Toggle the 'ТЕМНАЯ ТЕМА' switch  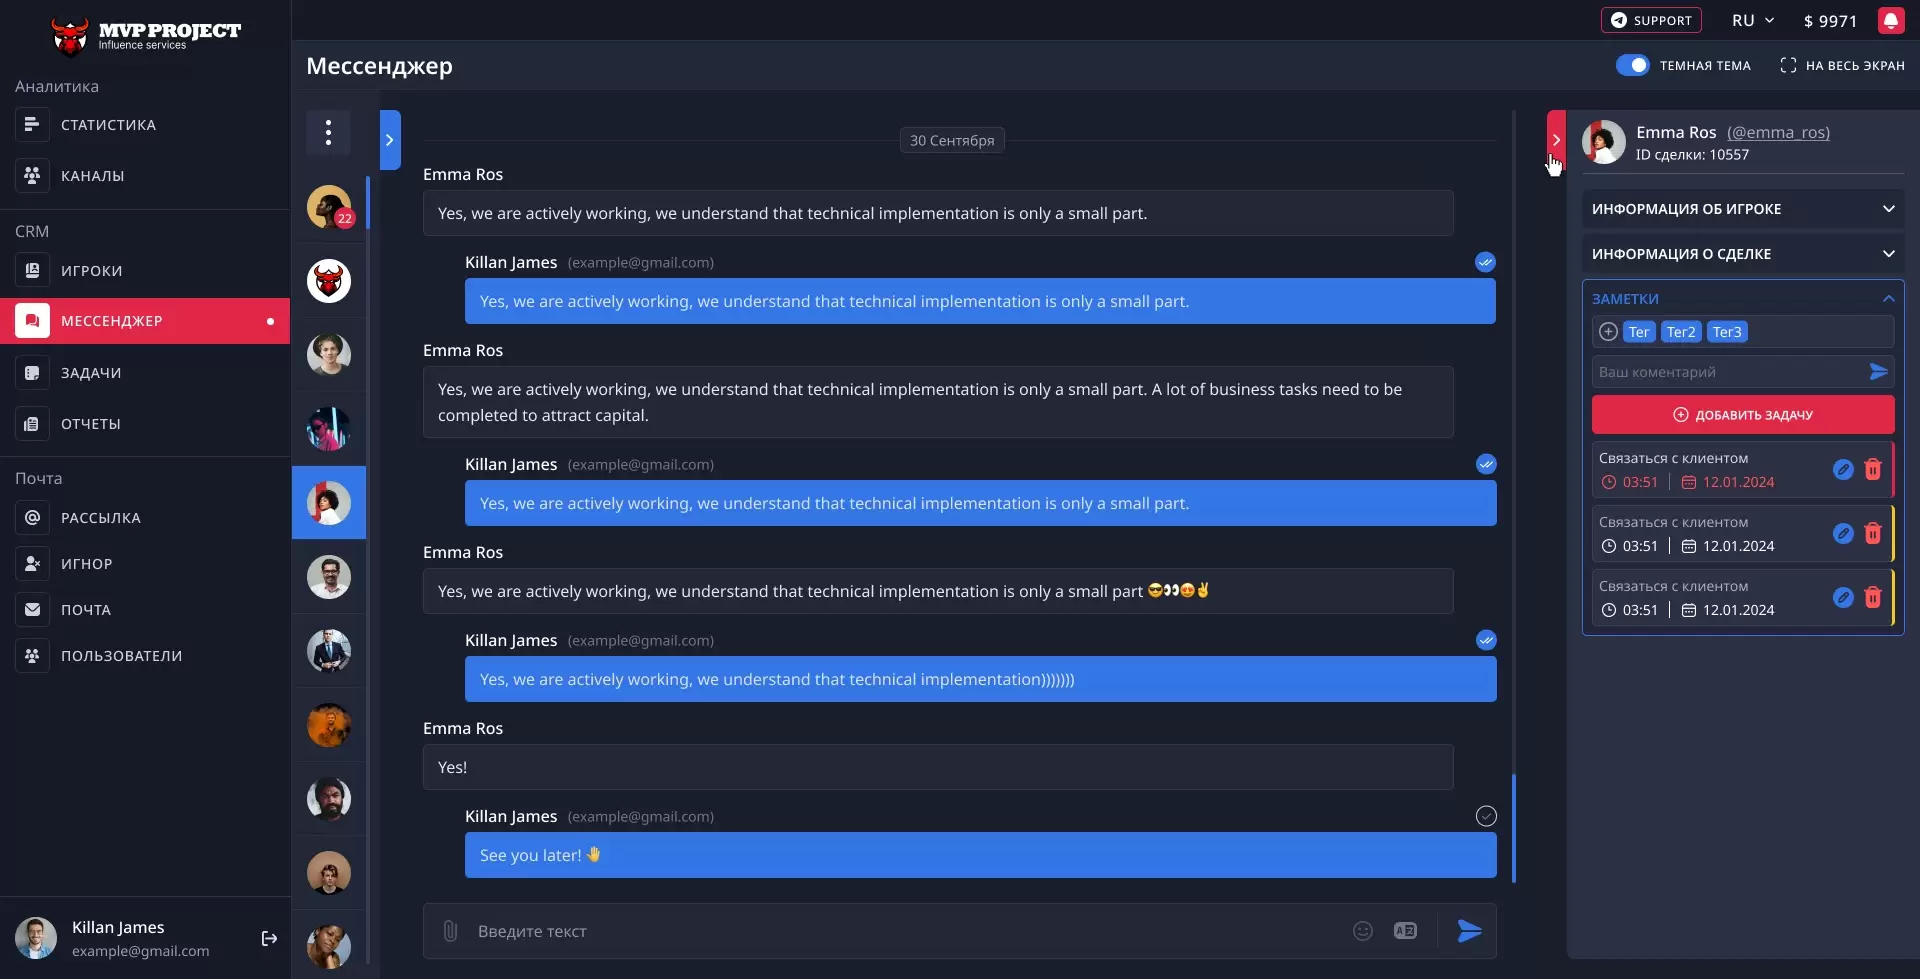coord(1633,64)
